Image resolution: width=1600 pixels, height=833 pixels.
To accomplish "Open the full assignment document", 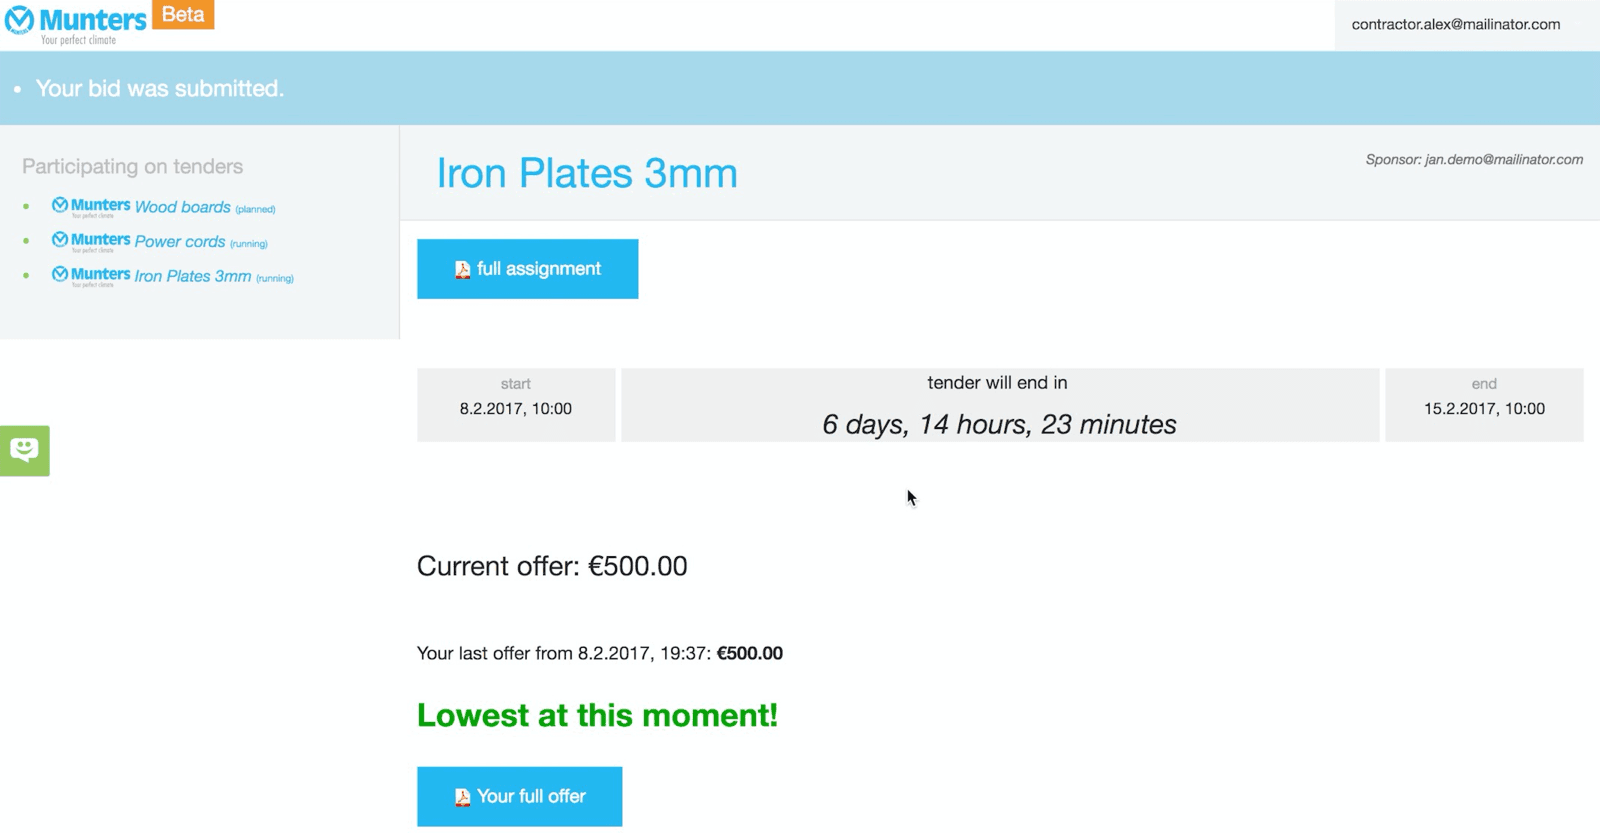I will tap(527, 269).
